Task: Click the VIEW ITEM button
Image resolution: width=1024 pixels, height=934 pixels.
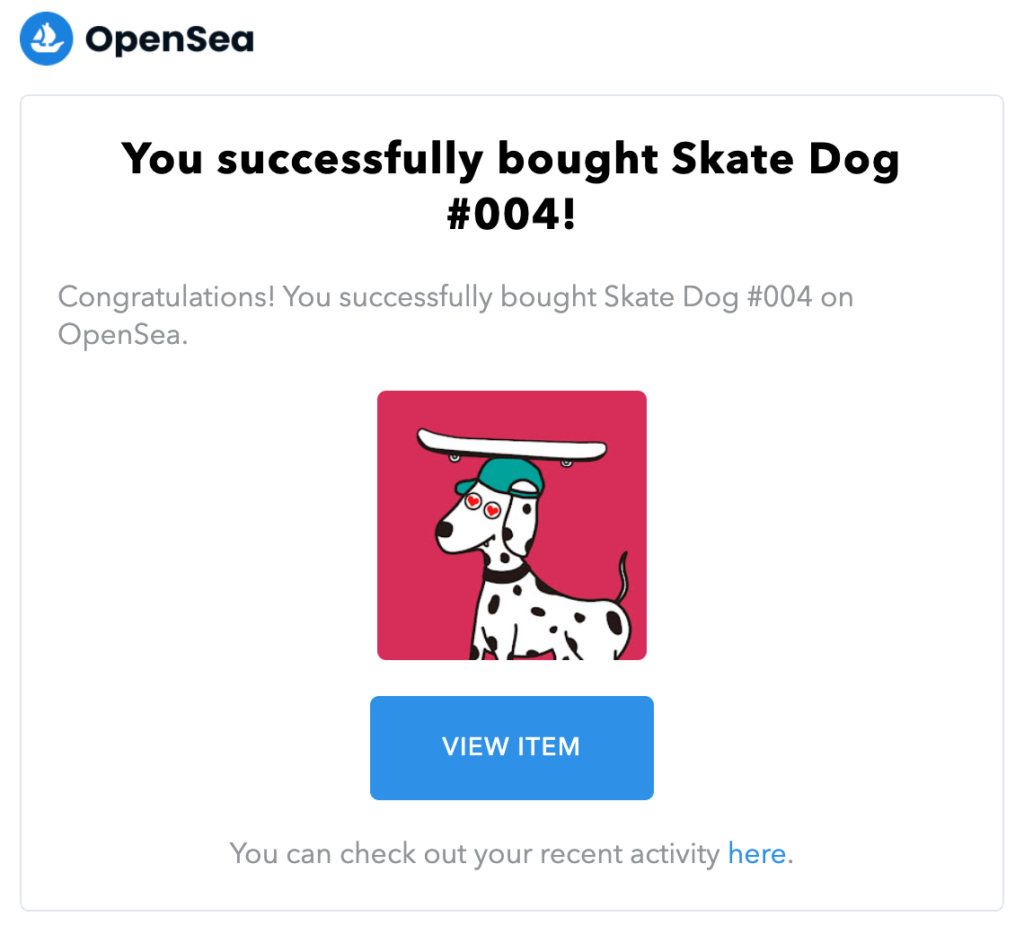Action: click(x=511, y=747)
